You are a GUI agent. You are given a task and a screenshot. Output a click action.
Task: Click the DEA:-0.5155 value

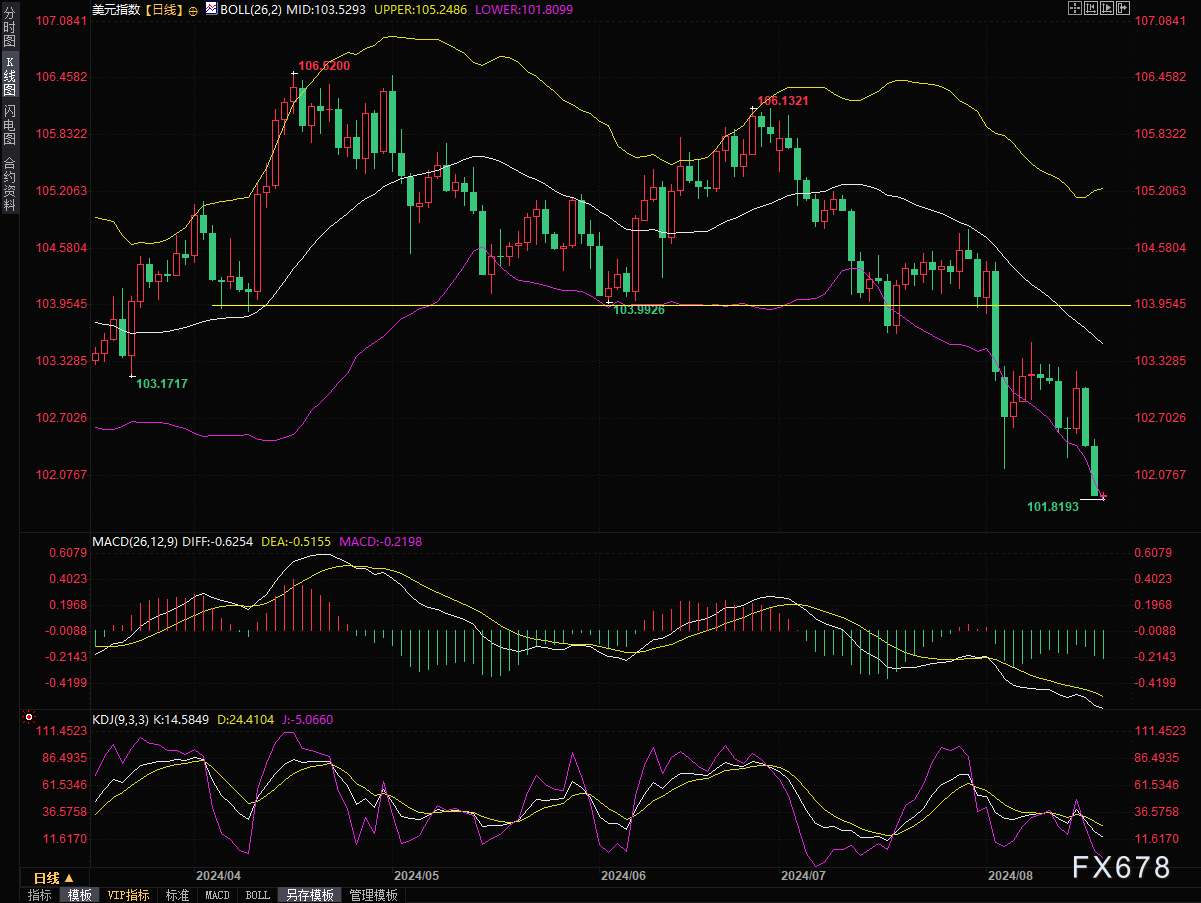point(296,542)
